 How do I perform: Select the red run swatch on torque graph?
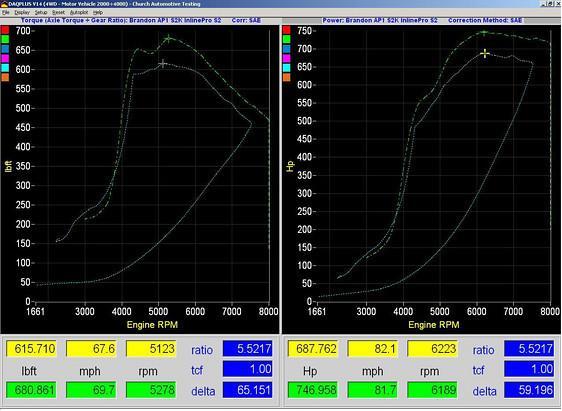[5, 30]
